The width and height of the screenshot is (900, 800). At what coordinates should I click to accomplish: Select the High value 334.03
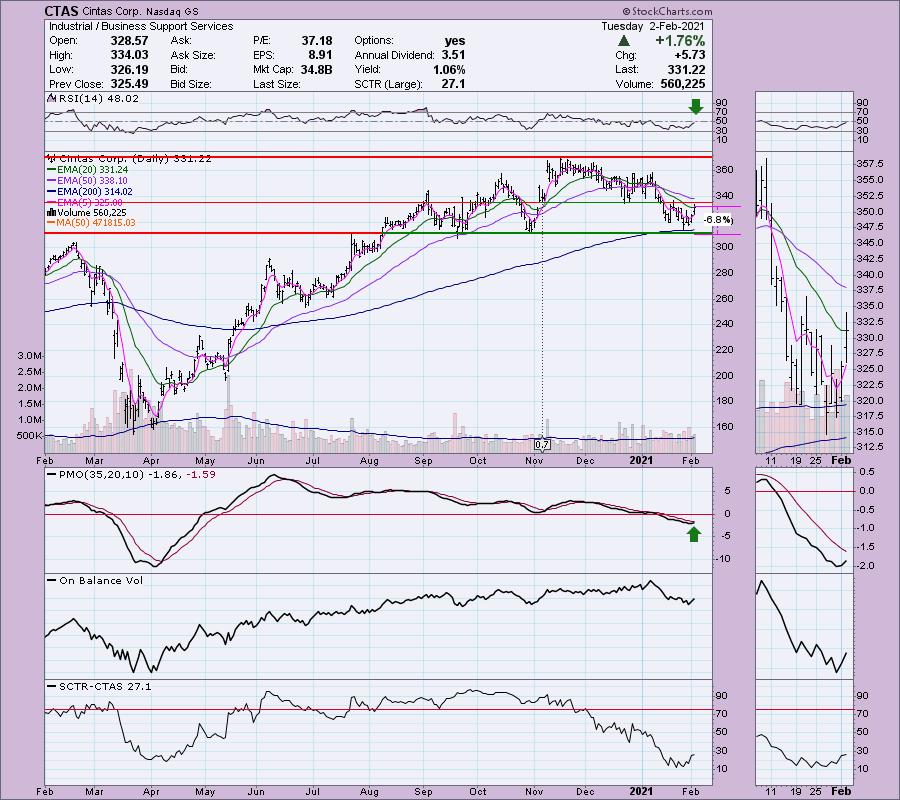129,55
